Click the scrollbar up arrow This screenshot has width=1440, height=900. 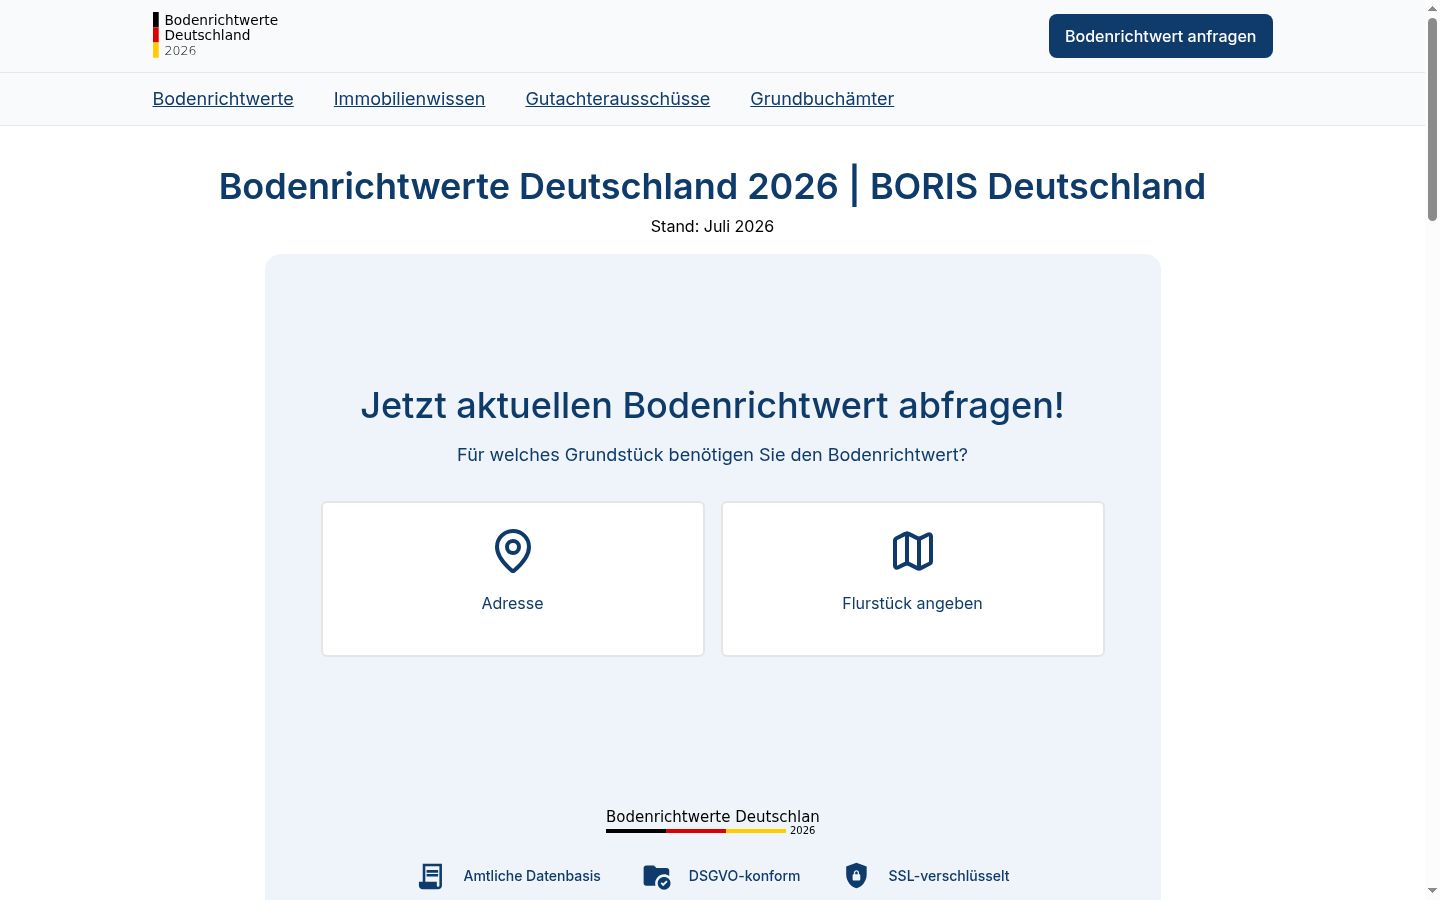[x=1432, y=8]
